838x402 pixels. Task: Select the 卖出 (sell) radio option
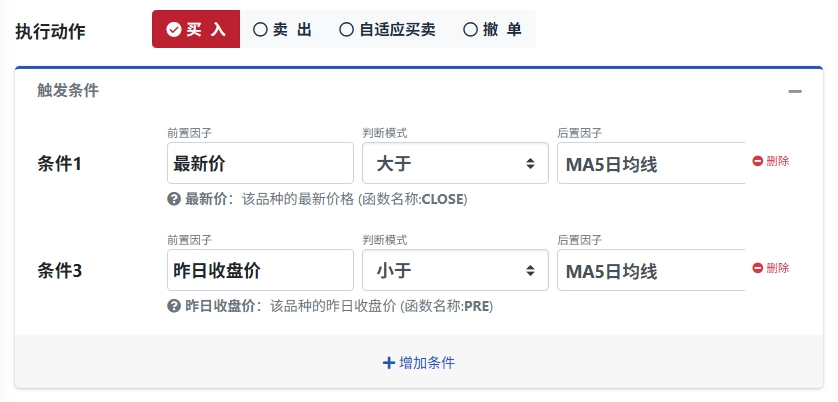click(282, 30)
